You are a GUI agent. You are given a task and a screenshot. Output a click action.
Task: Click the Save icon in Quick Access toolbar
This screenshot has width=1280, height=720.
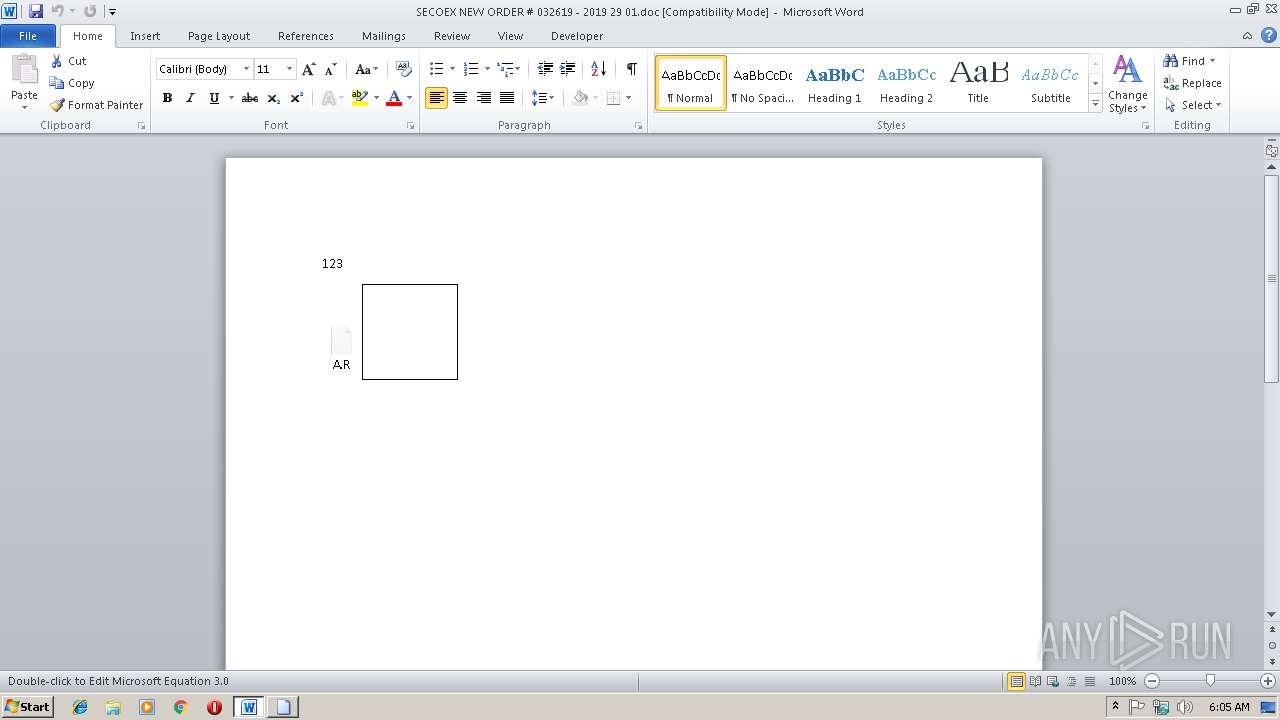pyautogui.click(x=36, y=11)
